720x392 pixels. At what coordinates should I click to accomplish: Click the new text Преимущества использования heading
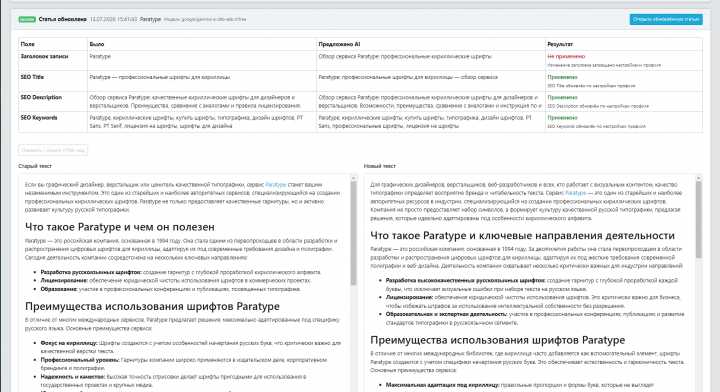click(497, 340)
